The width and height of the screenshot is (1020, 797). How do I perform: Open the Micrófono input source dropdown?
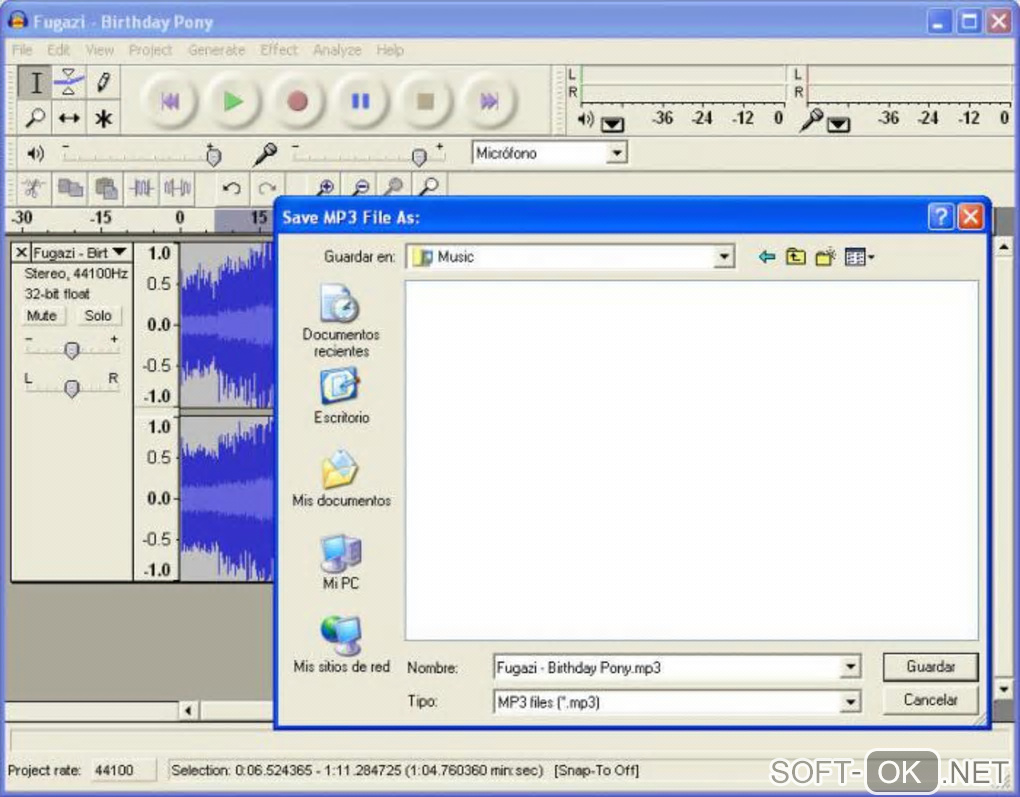coord(616,154)
